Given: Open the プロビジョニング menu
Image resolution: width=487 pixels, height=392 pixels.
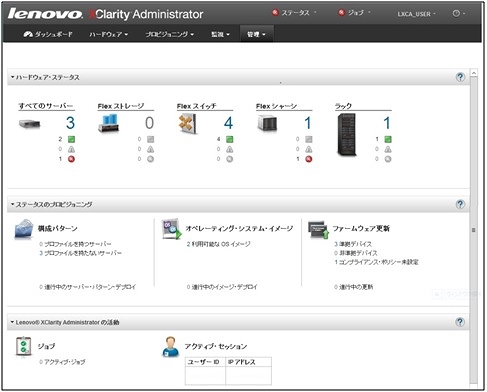Looking at the screenshot, I should point(170,34).
